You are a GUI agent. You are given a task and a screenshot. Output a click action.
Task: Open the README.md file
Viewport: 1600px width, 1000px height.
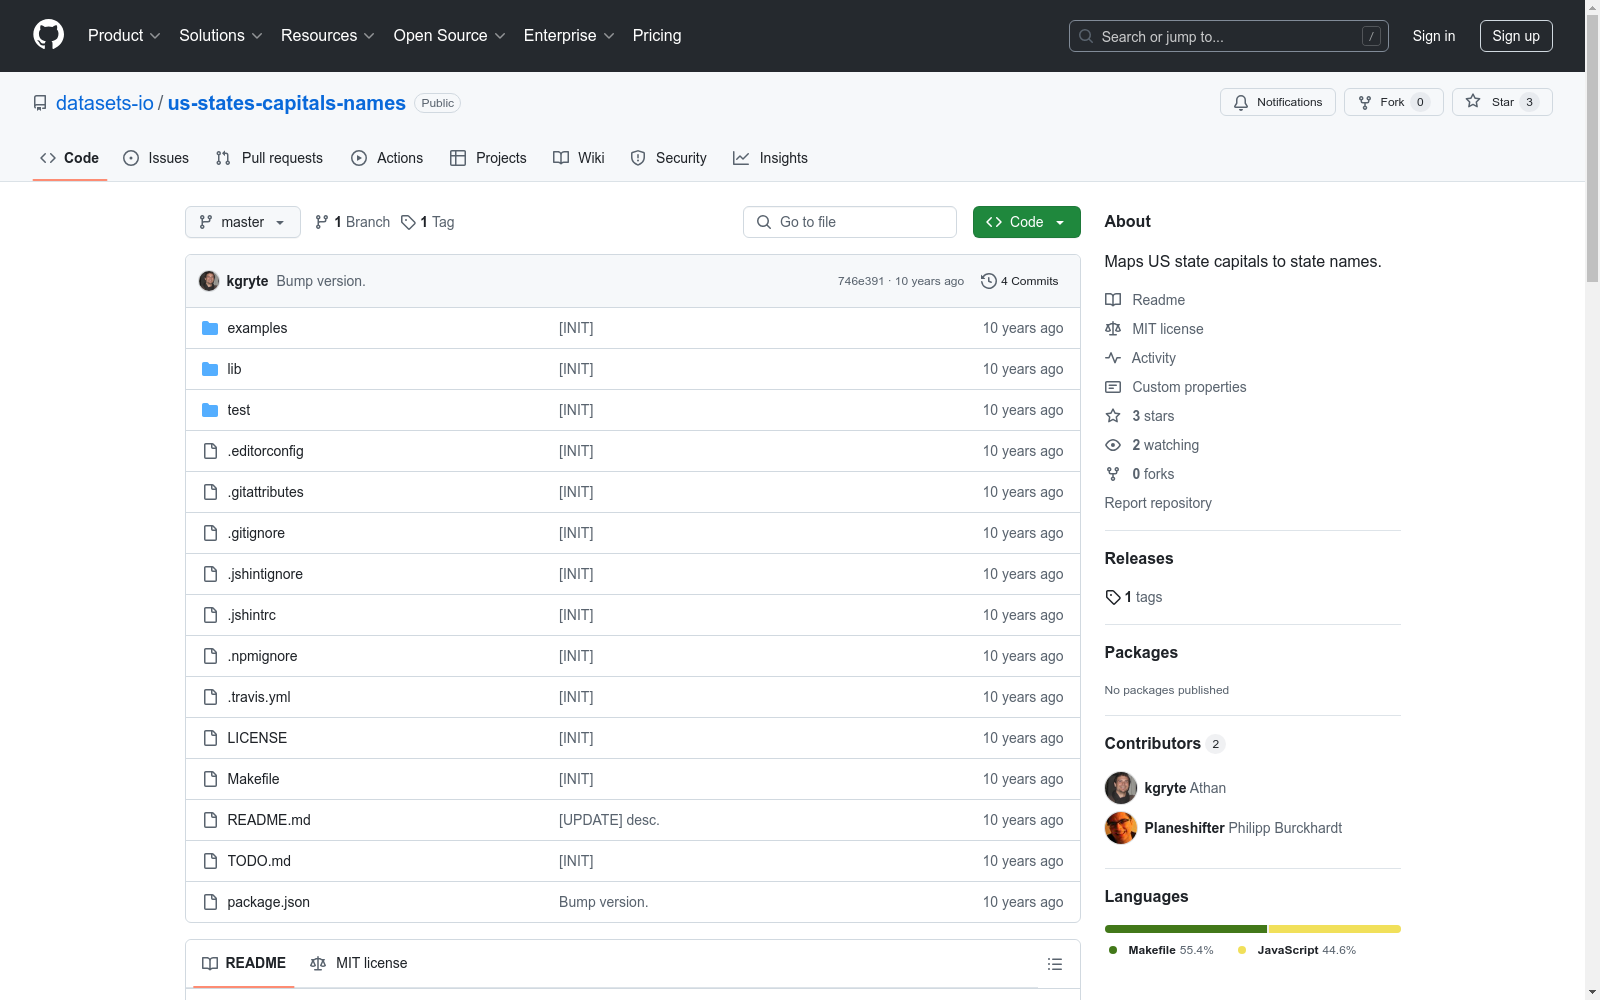click(269, 820)
